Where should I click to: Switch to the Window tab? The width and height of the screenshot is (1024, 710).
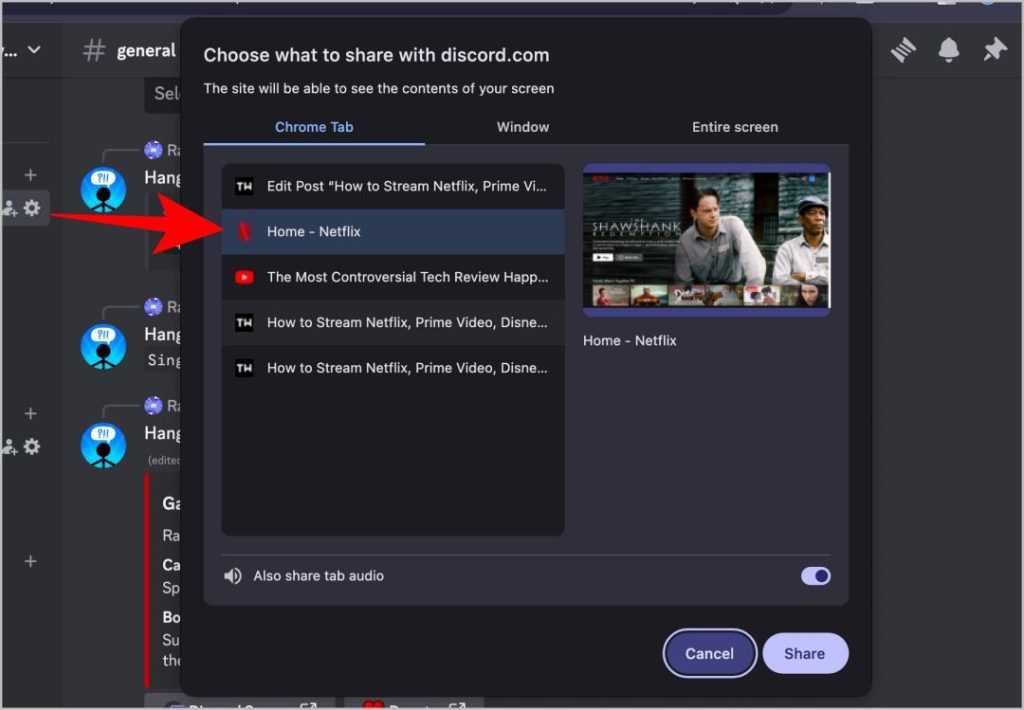pyautogui.click(x=522, y=127)
